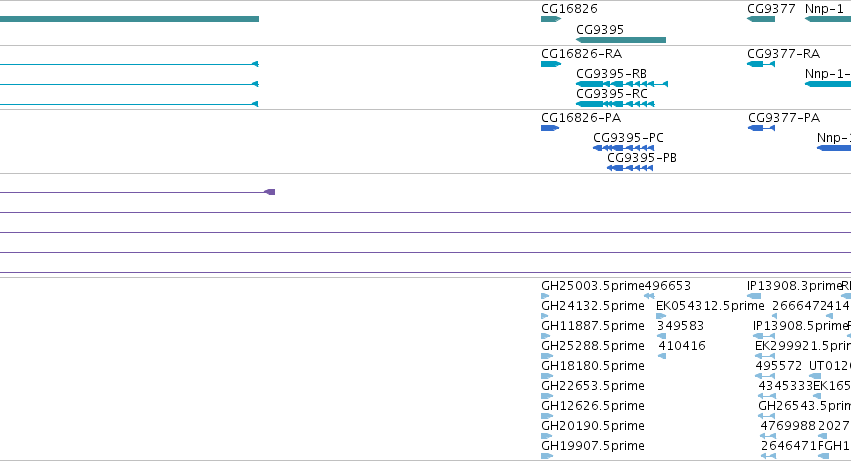Click the 495572 EST label
851x461 pixels.
point(779,365)
